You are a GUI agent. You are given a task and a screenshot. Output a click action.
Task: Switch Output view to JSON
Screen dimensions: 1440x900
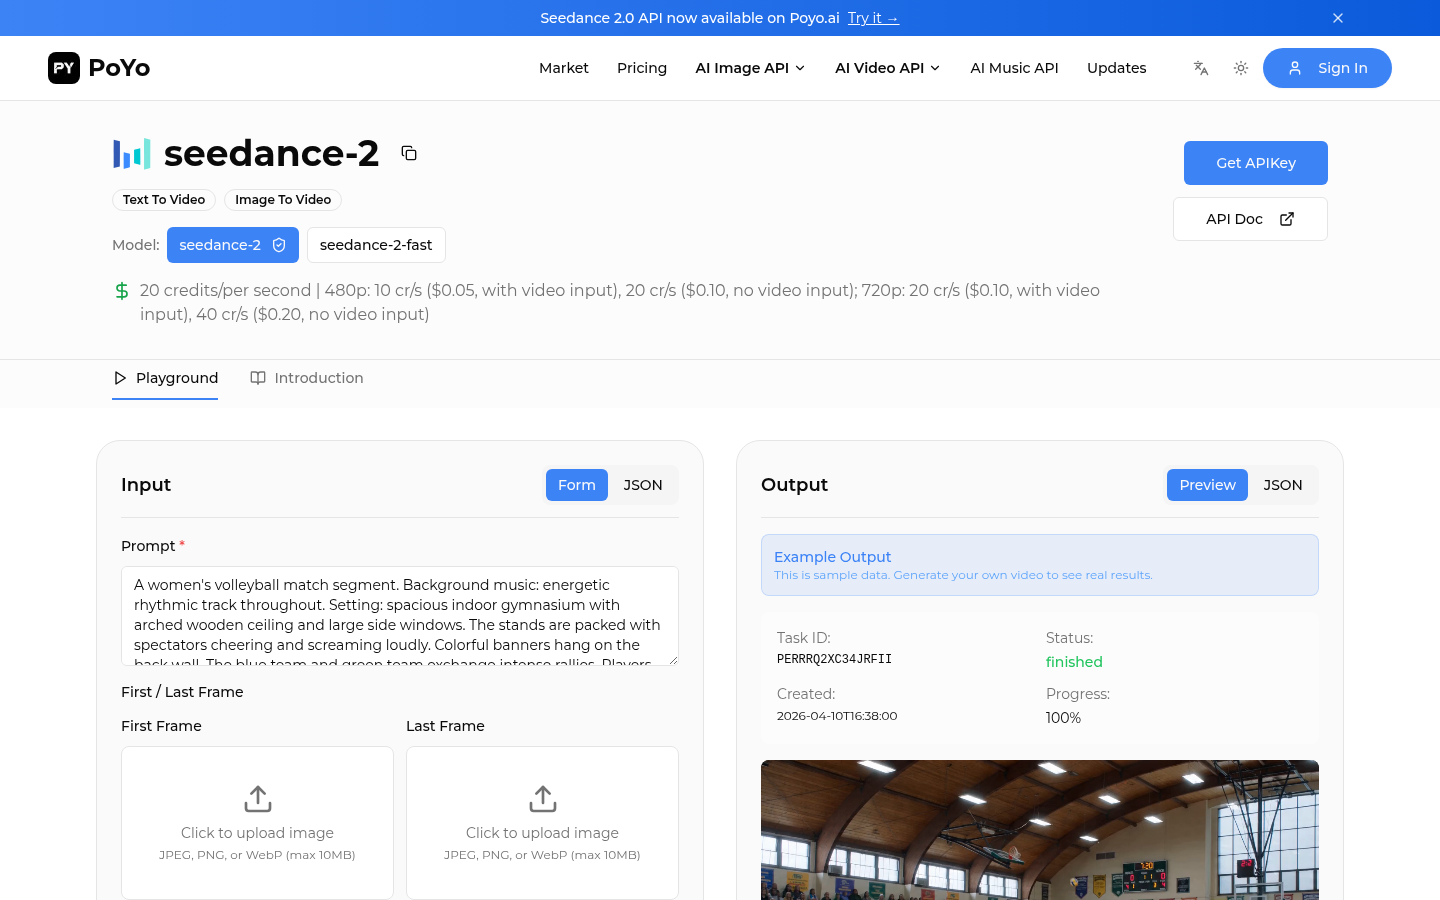[x=1283, y=485]
